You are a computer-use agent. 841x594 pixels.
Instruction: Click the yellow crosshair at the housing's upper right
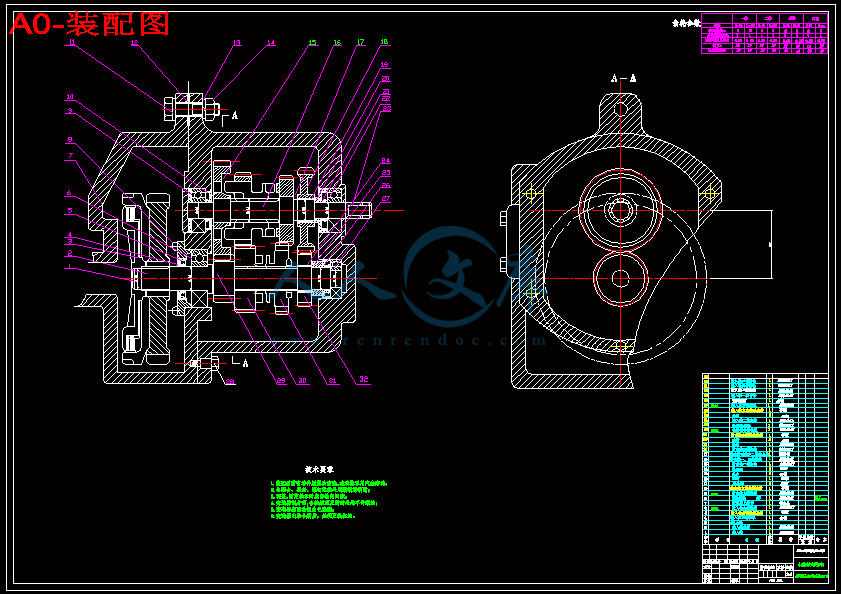710,194
